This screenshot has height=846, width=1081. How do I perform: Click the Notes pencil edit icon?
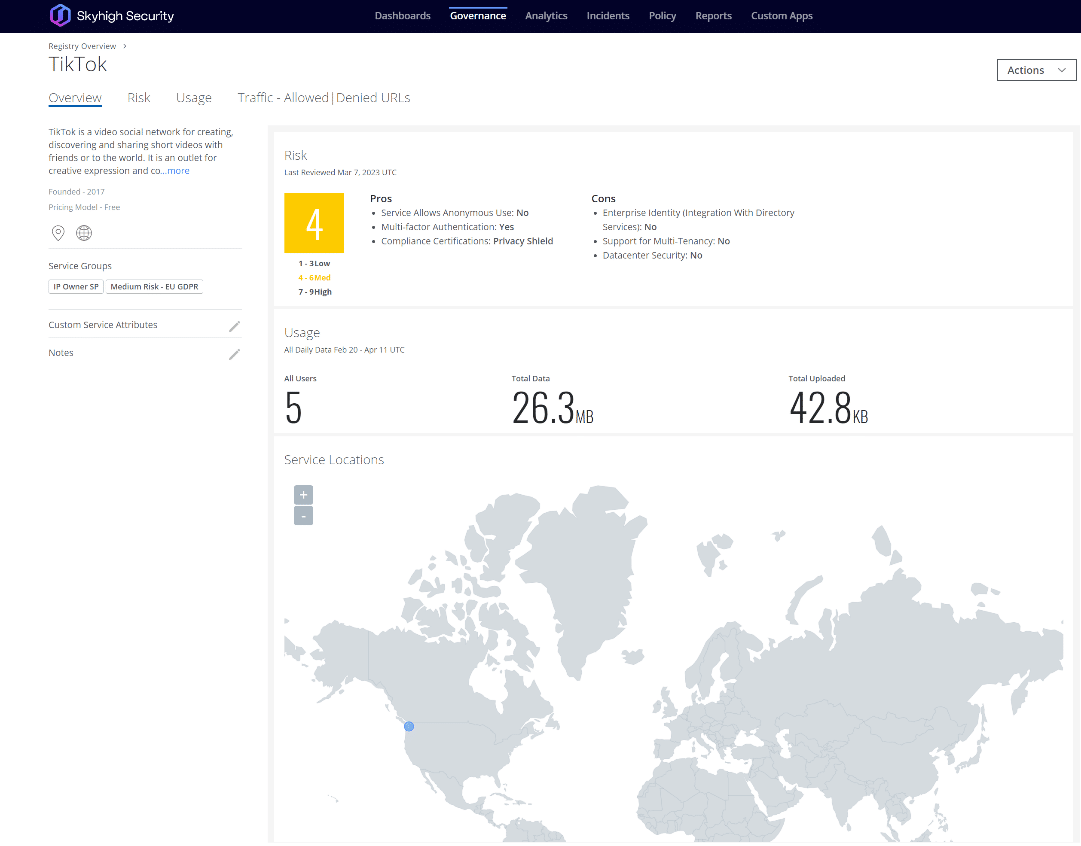pos(234,354)
